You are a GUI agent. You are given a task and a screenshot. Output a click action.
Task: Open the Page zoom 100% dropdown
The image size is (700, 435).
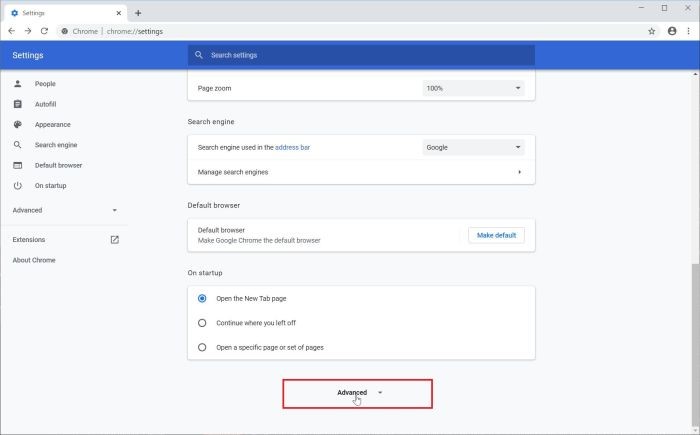473,88
